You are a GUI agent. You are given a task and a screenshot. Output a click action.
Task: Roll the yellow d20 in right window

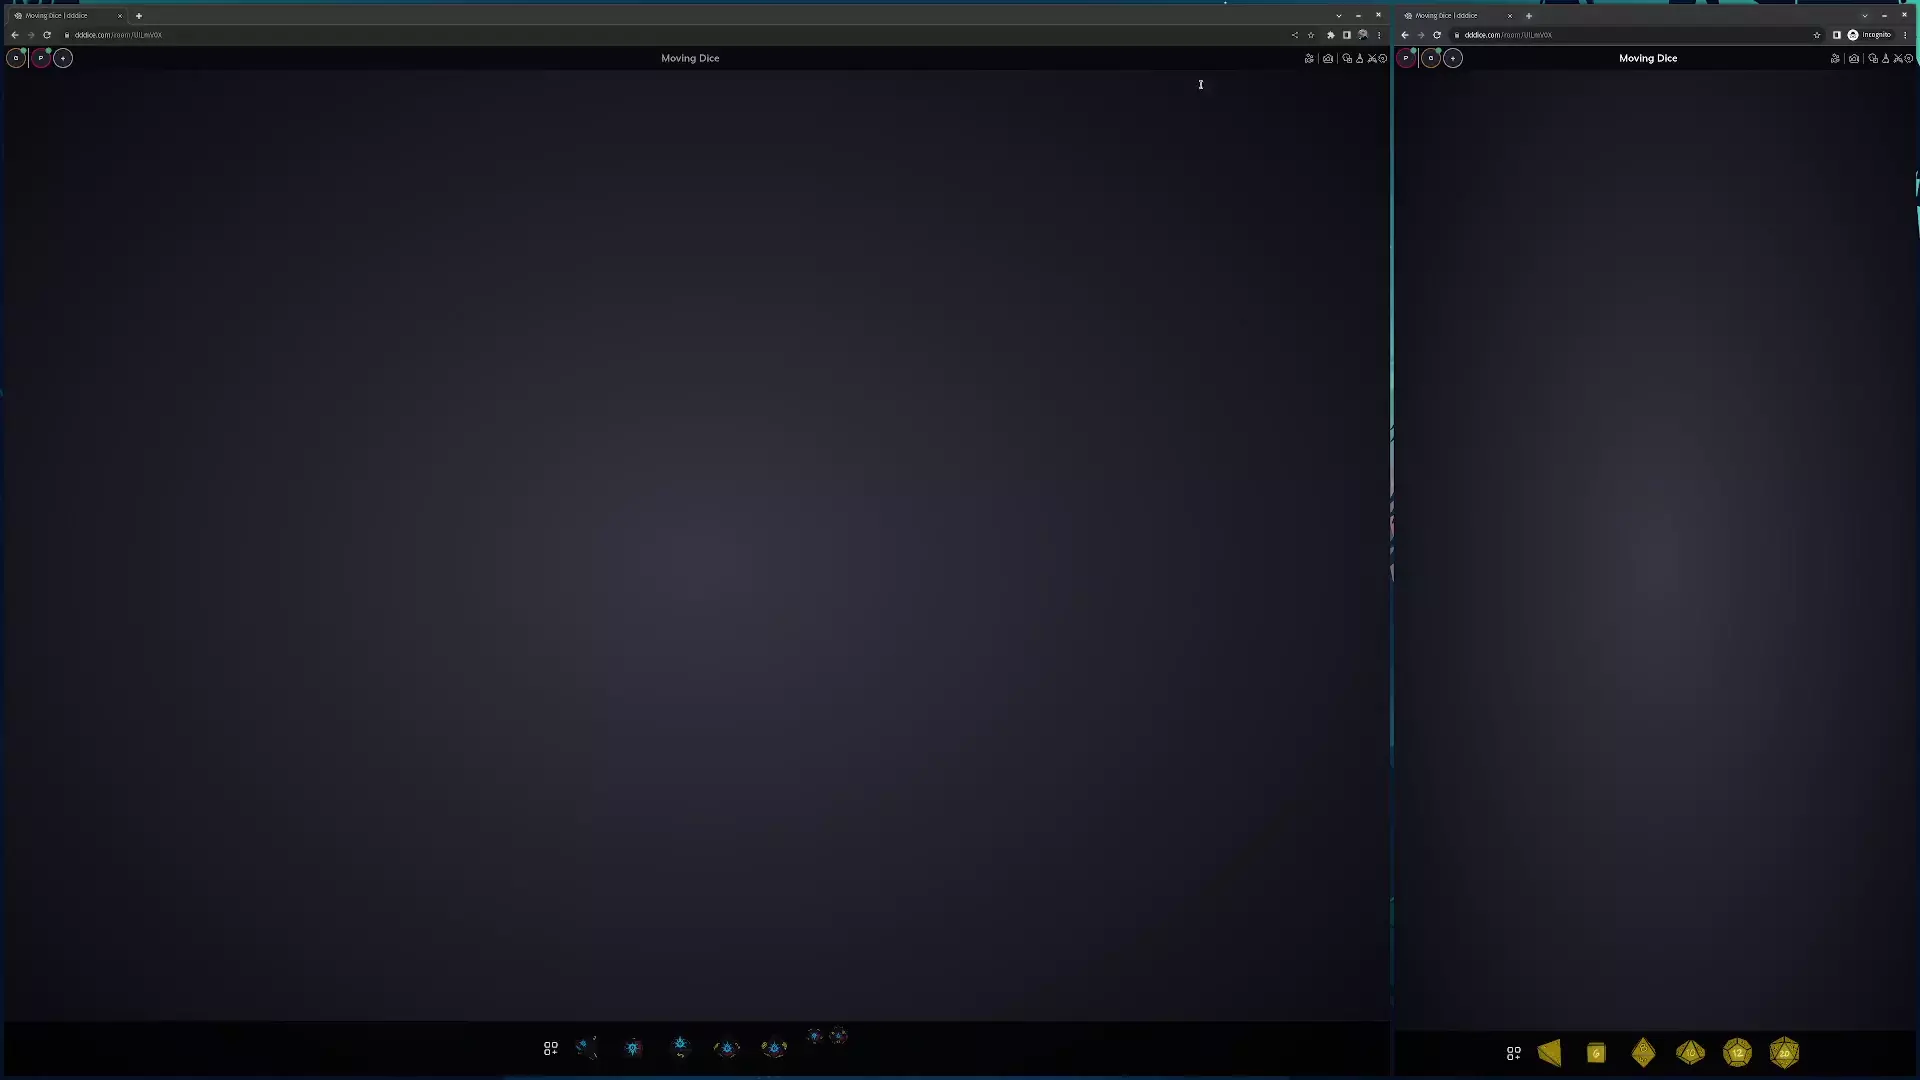point(1784,1052)
